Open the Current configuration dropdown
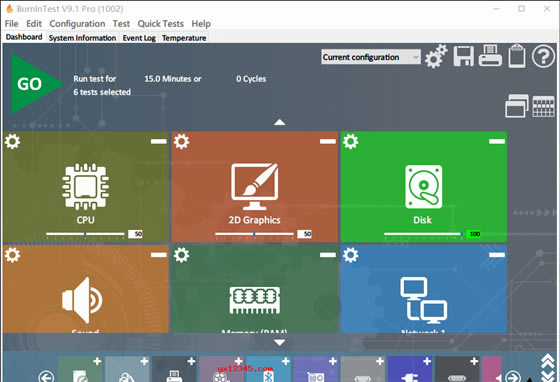 [x=371, y=57]
